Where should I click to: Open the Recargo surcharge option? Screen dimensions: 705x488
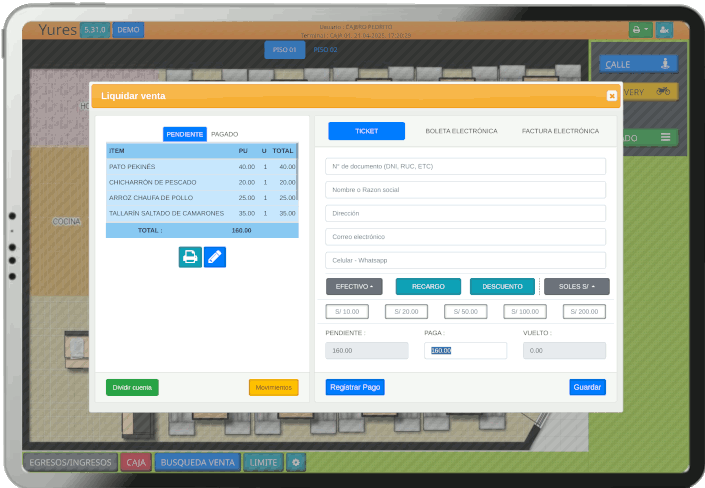[x=428, y=286]
